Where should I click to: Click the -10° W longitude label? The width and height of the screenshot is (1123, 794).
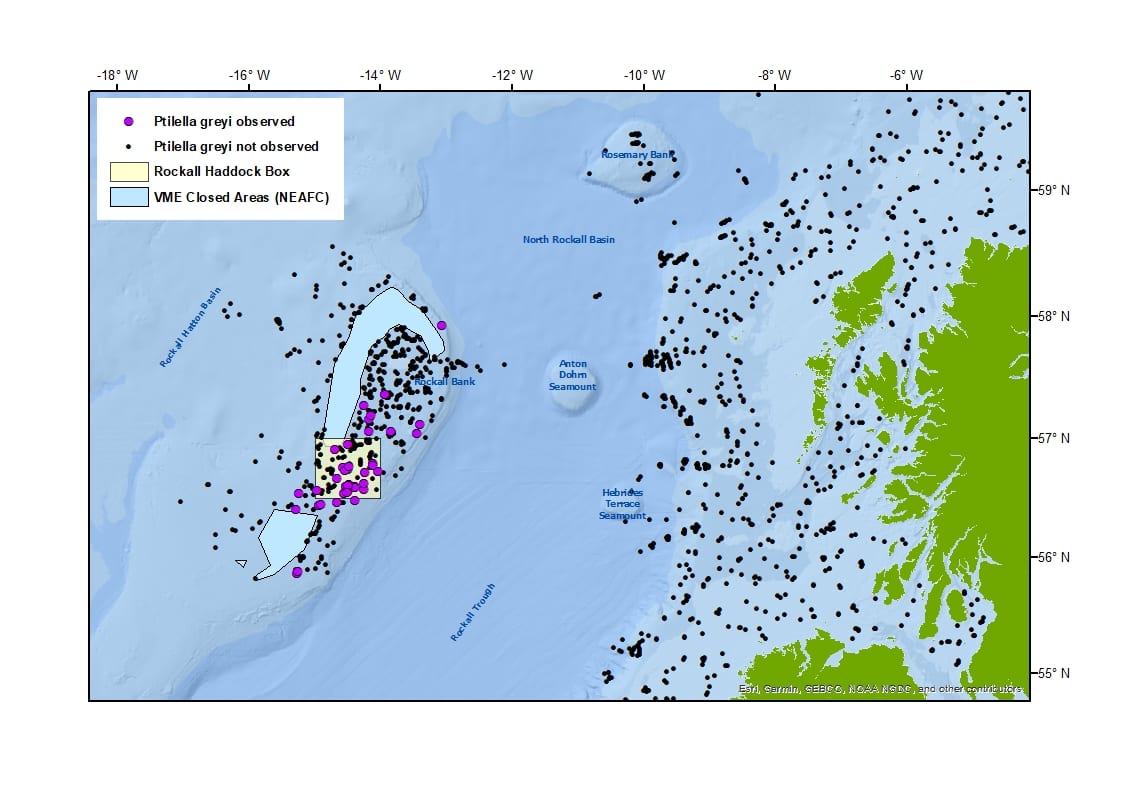pos(643,75)
